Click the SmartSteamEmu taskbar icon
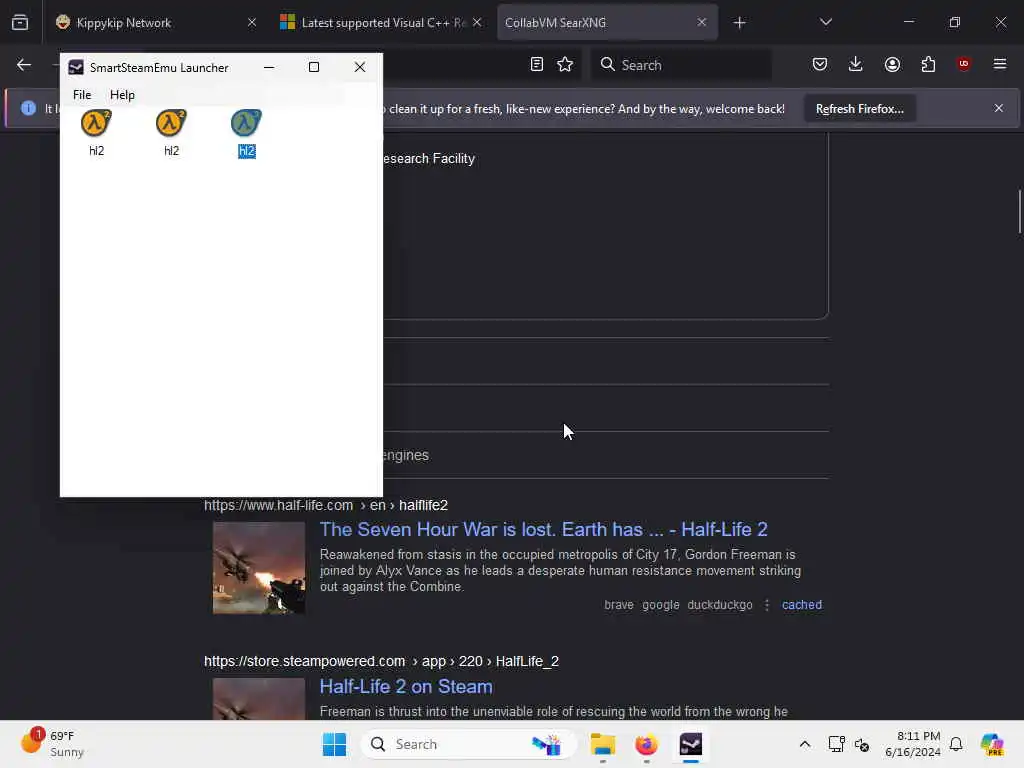 690,744
